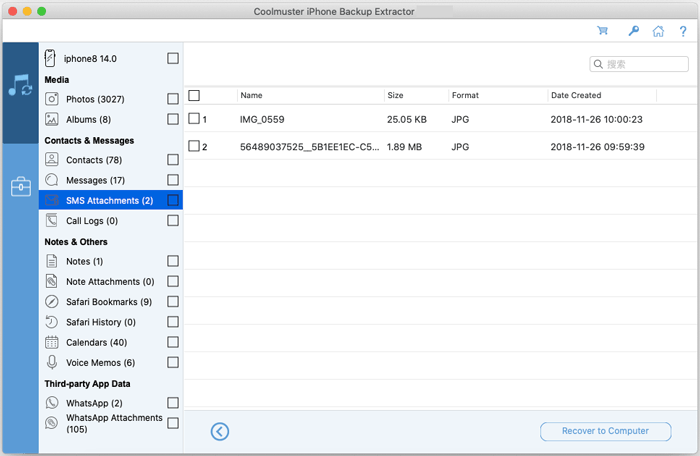The image size is (700, 456).
Task: Click the 2018-11-26 10:00:23 date cell
Action: (x=596, y=119)
